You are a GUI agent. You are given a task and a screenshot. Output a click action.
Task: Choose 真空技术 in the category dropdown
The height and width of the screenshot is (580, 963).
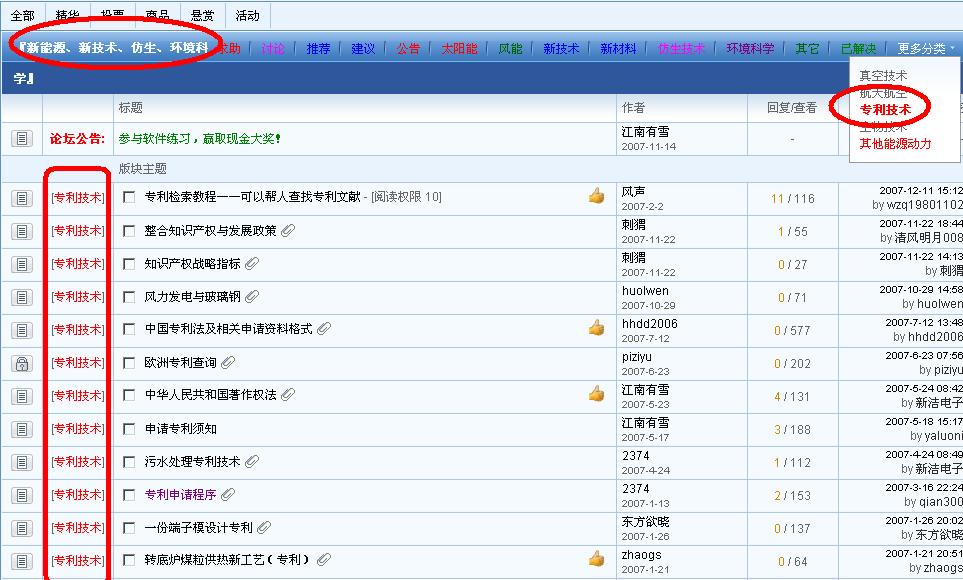pyautogui.click(x=883, y=76)
